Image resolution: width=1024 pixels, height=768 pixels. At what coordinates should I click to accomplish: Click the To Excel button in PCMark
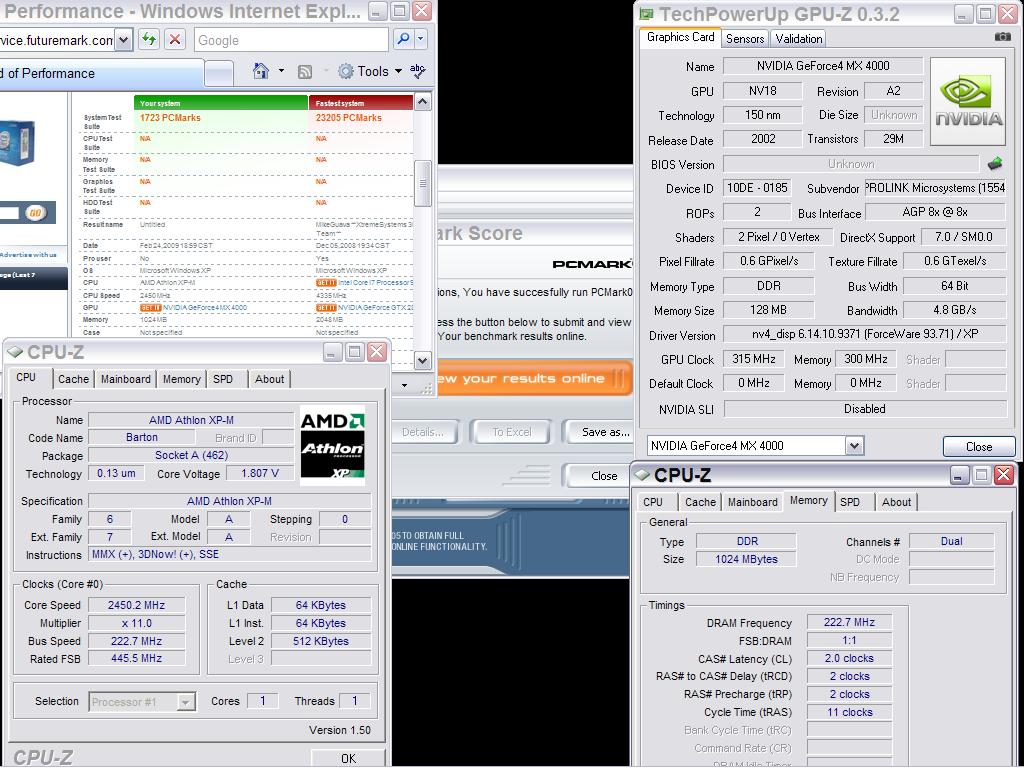click(x=511, y=432)
